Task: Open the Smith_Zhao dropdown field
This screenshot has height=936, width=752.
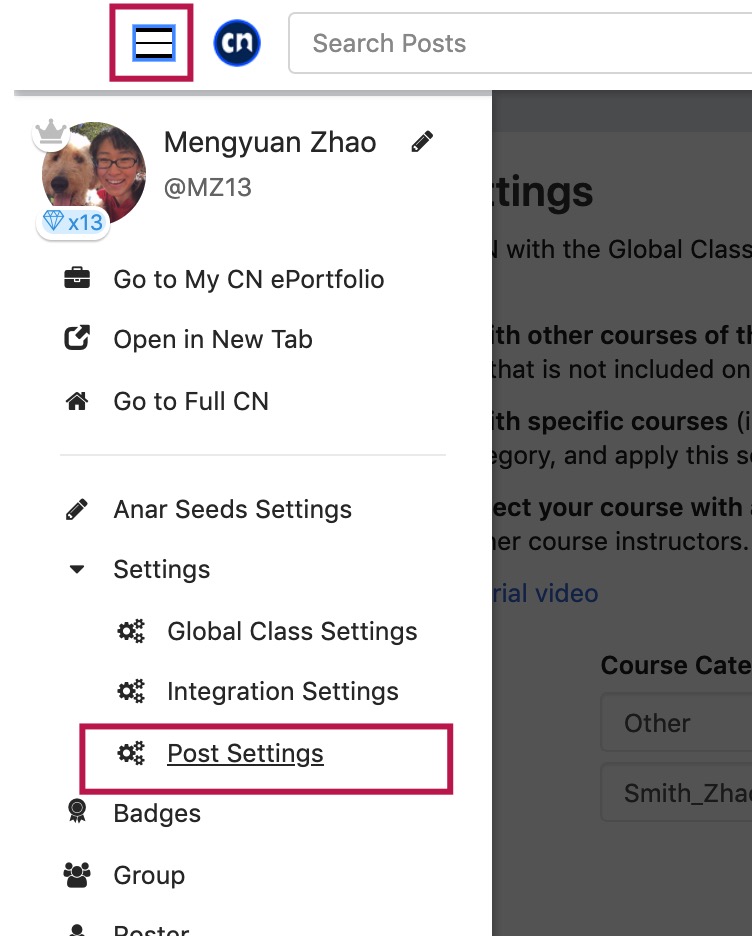Action: 676,792
